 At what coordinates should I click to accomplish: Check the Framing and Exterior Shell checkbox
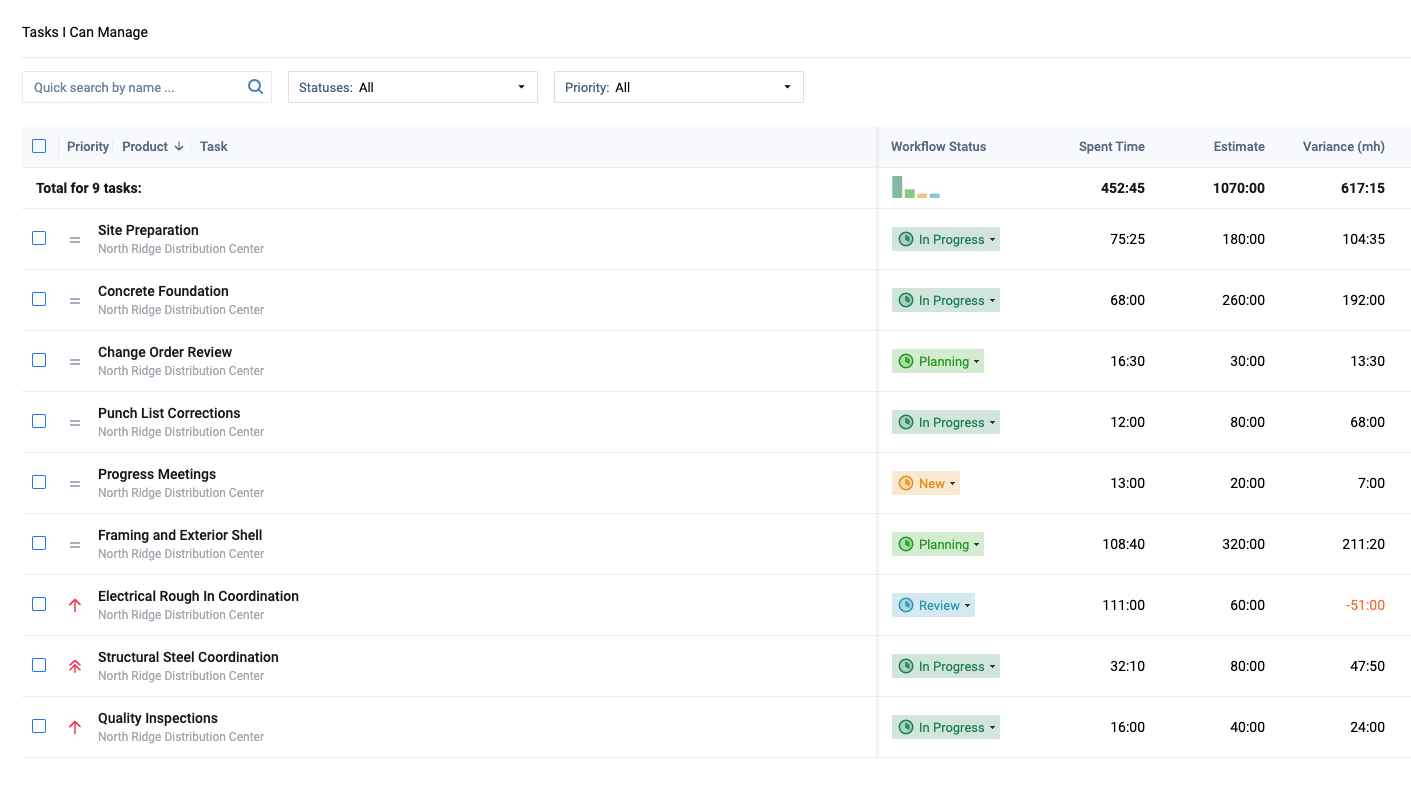39,543
